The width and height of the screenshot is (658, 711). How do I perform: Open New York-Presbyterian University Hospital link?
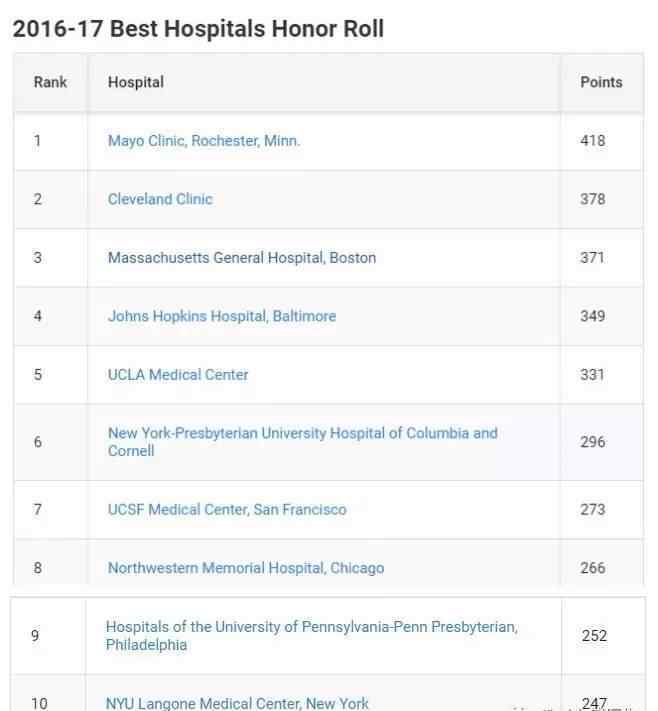tap(302, 442)
